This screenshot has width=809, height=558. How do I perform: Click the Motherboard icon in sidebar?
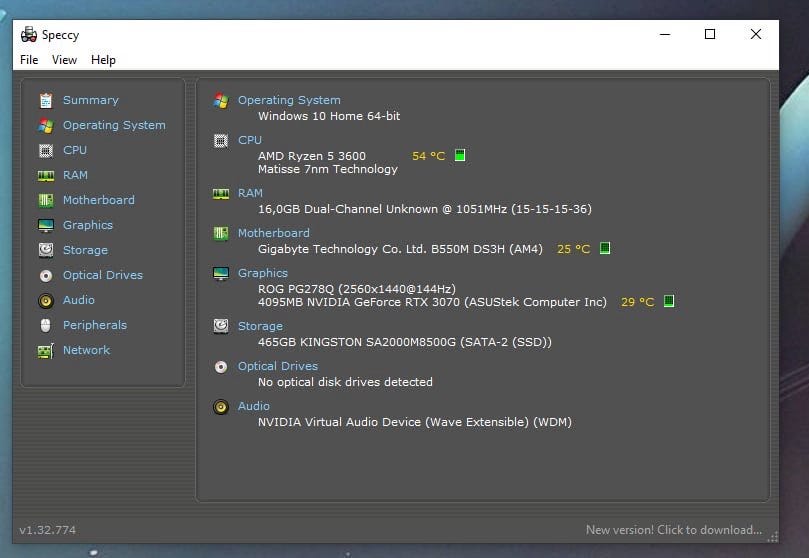pos(46,200)
